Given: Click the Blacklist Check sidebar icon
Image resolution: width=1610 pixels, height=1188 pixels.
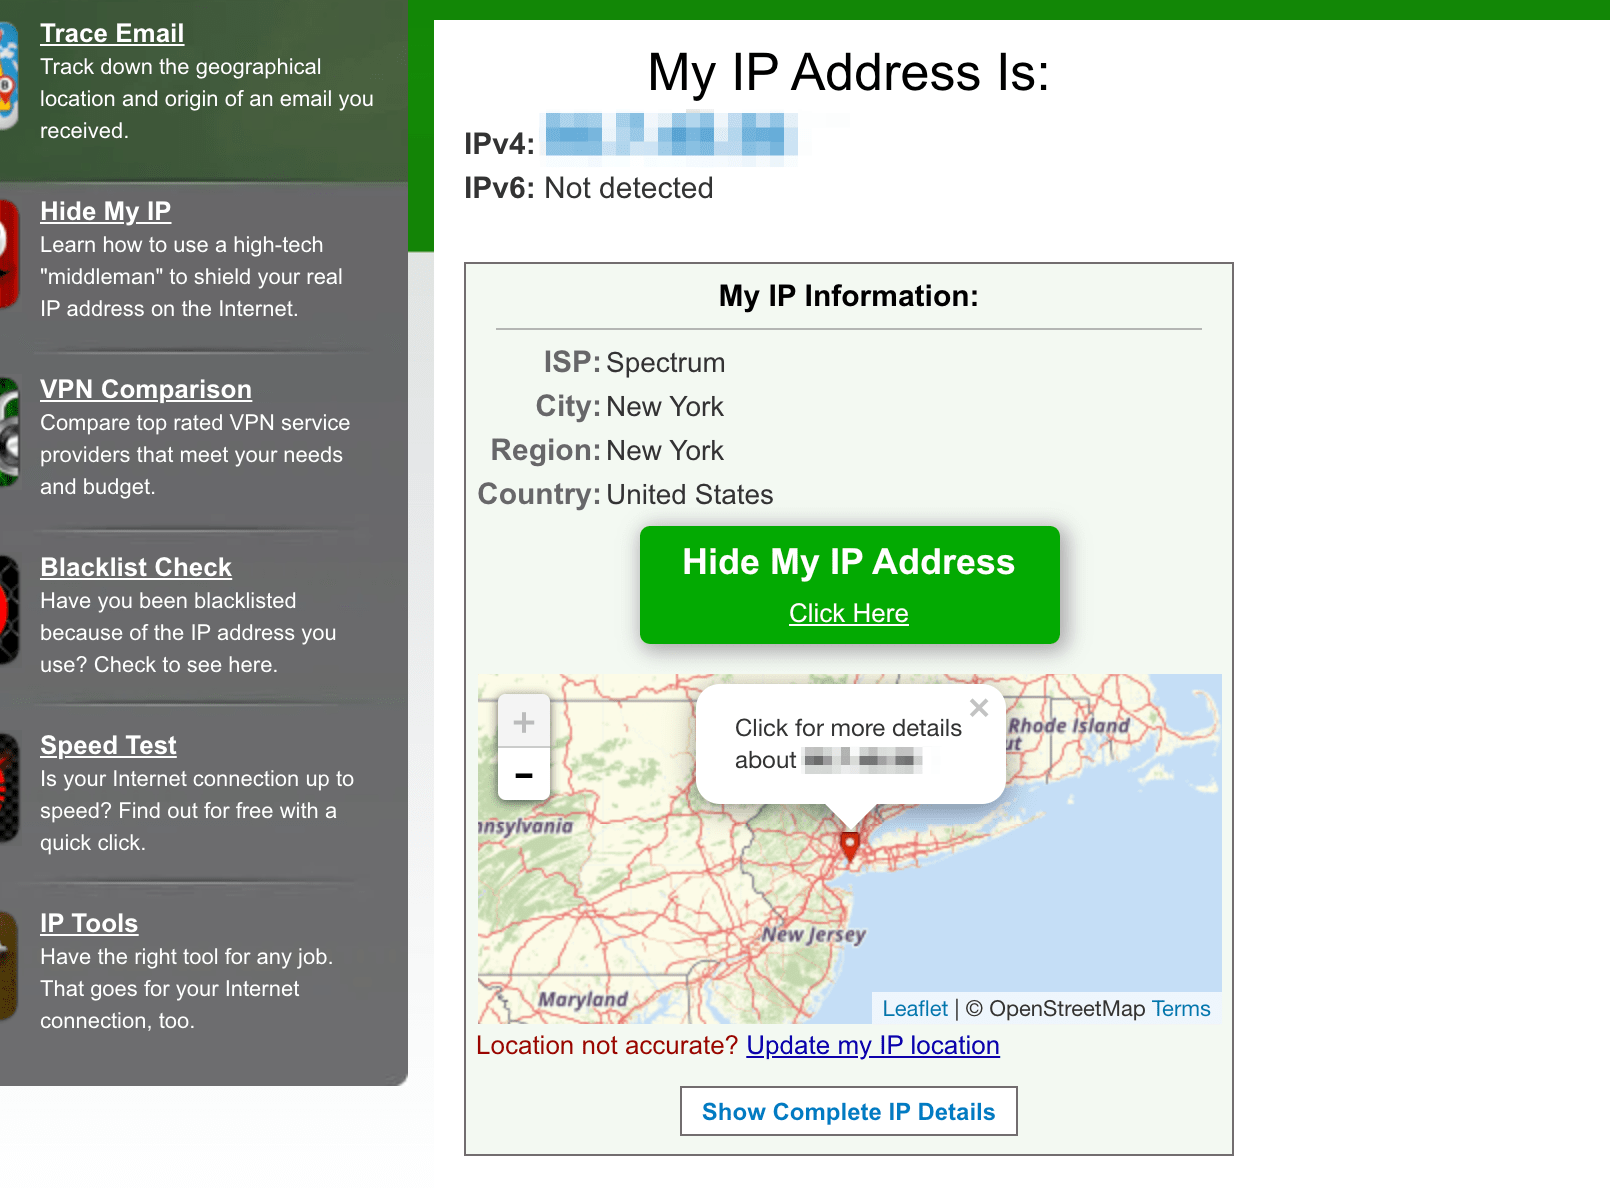Looking at the screenshot, I should (x=9, y=610).
